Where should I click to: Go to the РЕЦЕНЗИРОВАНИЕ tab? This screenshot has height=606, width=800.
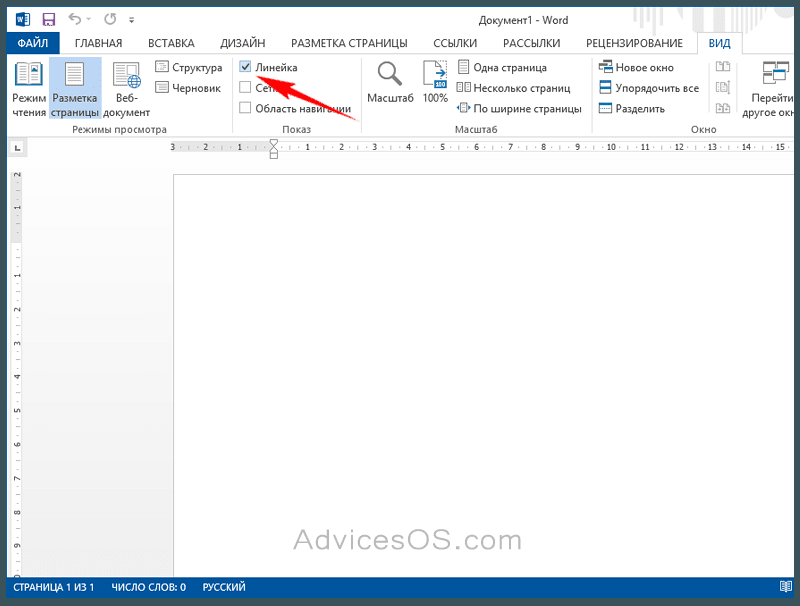634,43
